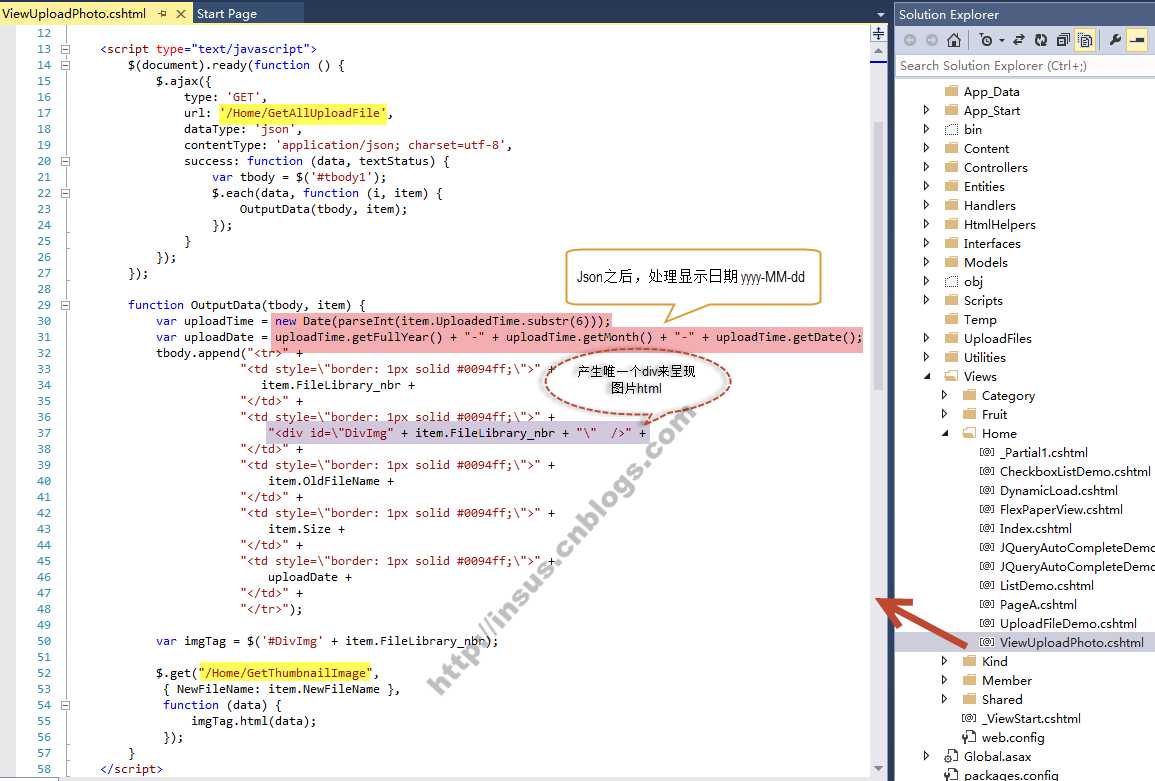Open Properties with the wrench icon
The image size is (1155, 781).
1115,40
